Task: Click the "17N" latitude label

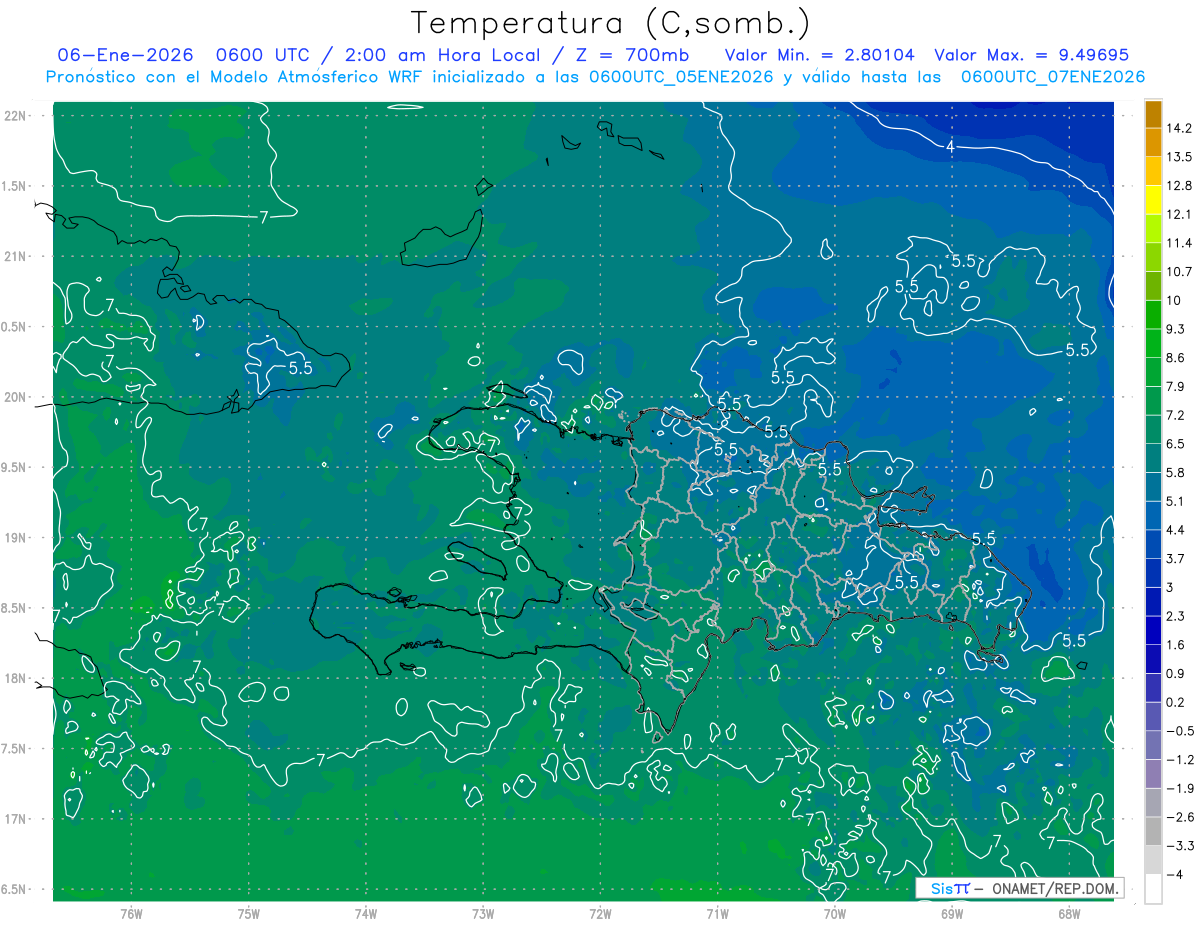Action: point(15,820)
